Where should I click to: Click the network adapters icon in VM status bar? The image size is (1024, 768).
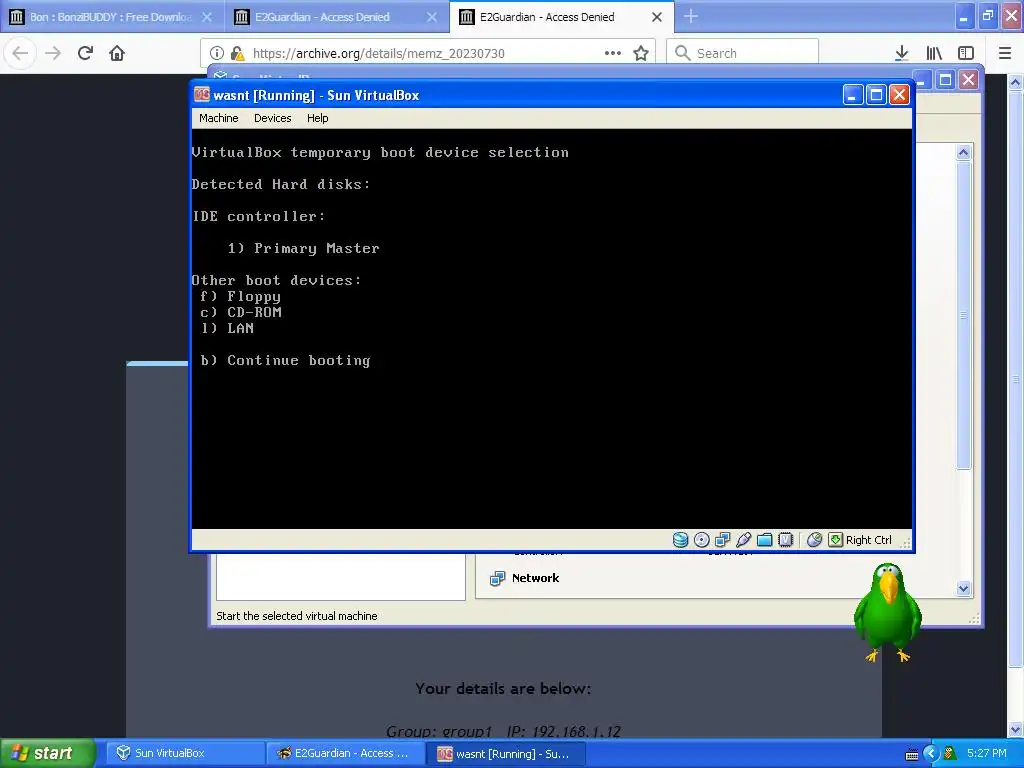tap(722, 539)
